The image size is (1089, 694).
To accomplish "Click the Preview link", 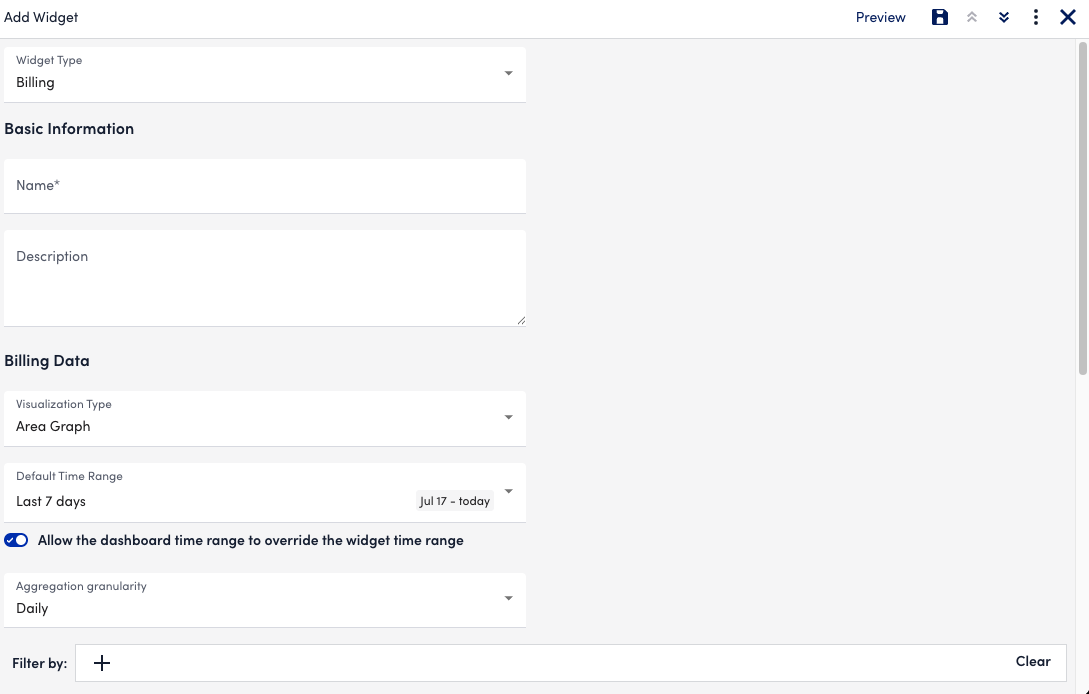I will coord(879,17).
